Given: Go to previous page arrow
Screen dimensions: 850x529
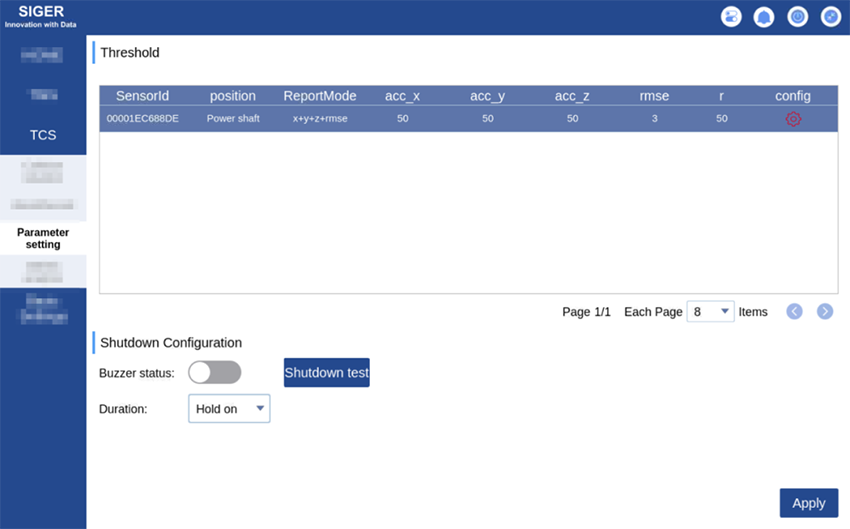Looking at the screenshot, I should 794,311.
